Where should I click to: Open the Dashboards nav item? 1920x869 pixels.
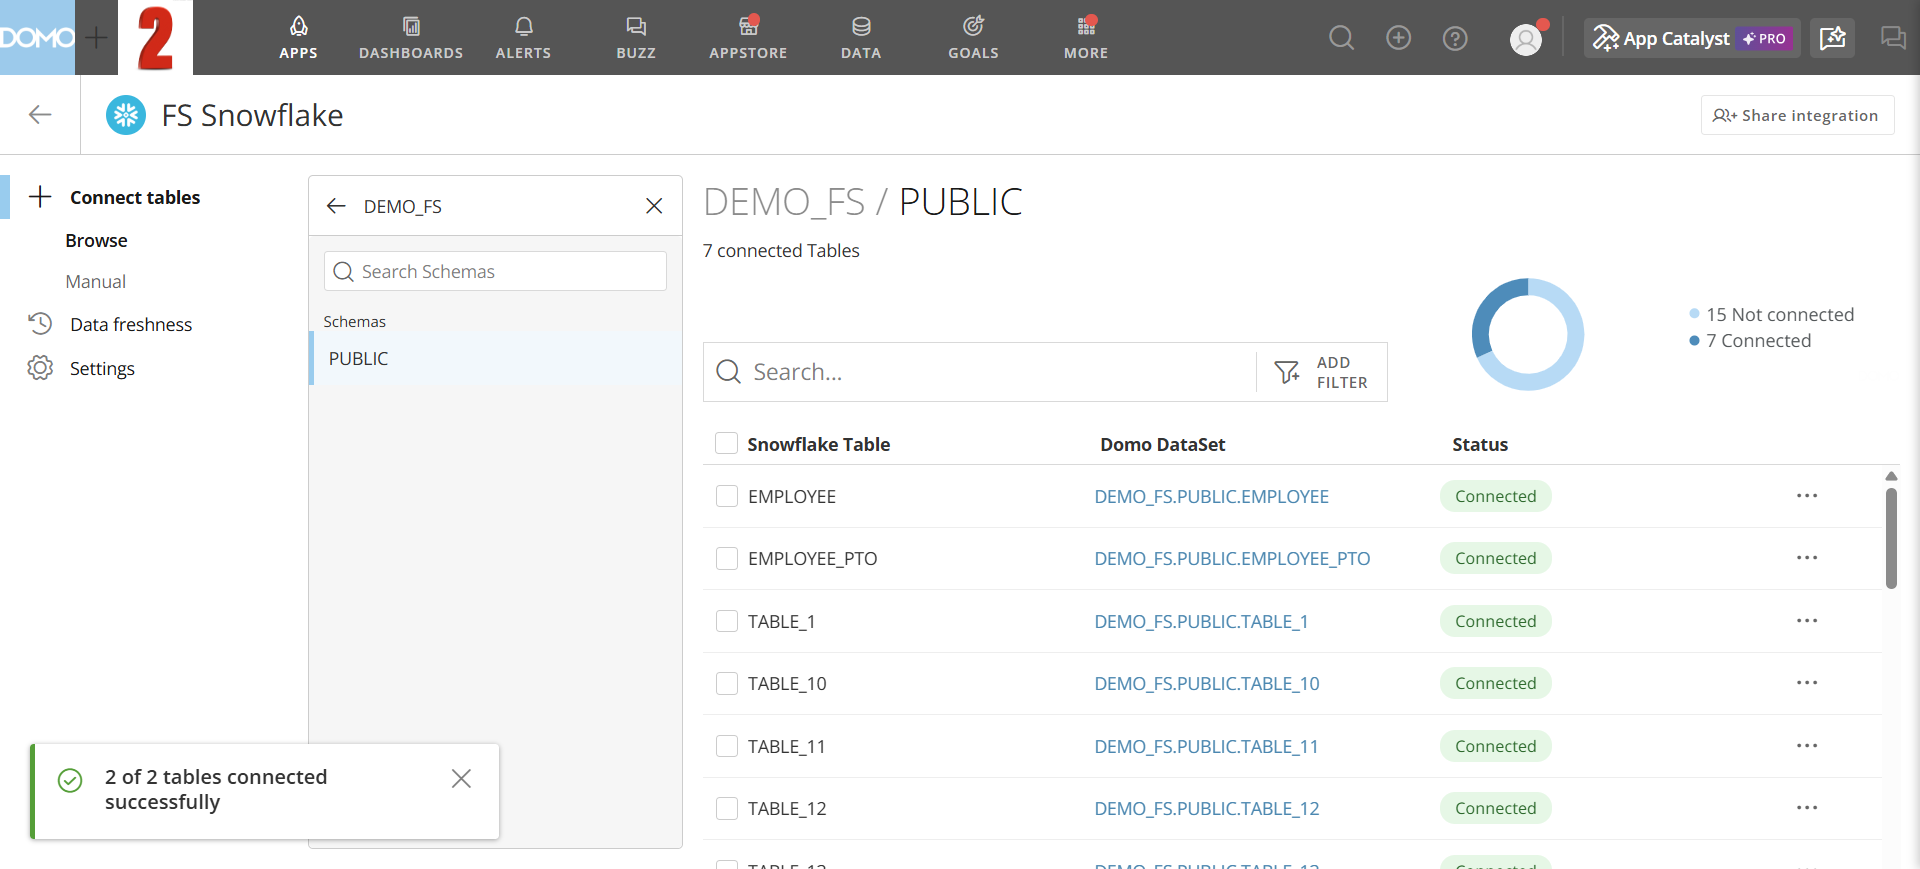click(x=411, y=37)
